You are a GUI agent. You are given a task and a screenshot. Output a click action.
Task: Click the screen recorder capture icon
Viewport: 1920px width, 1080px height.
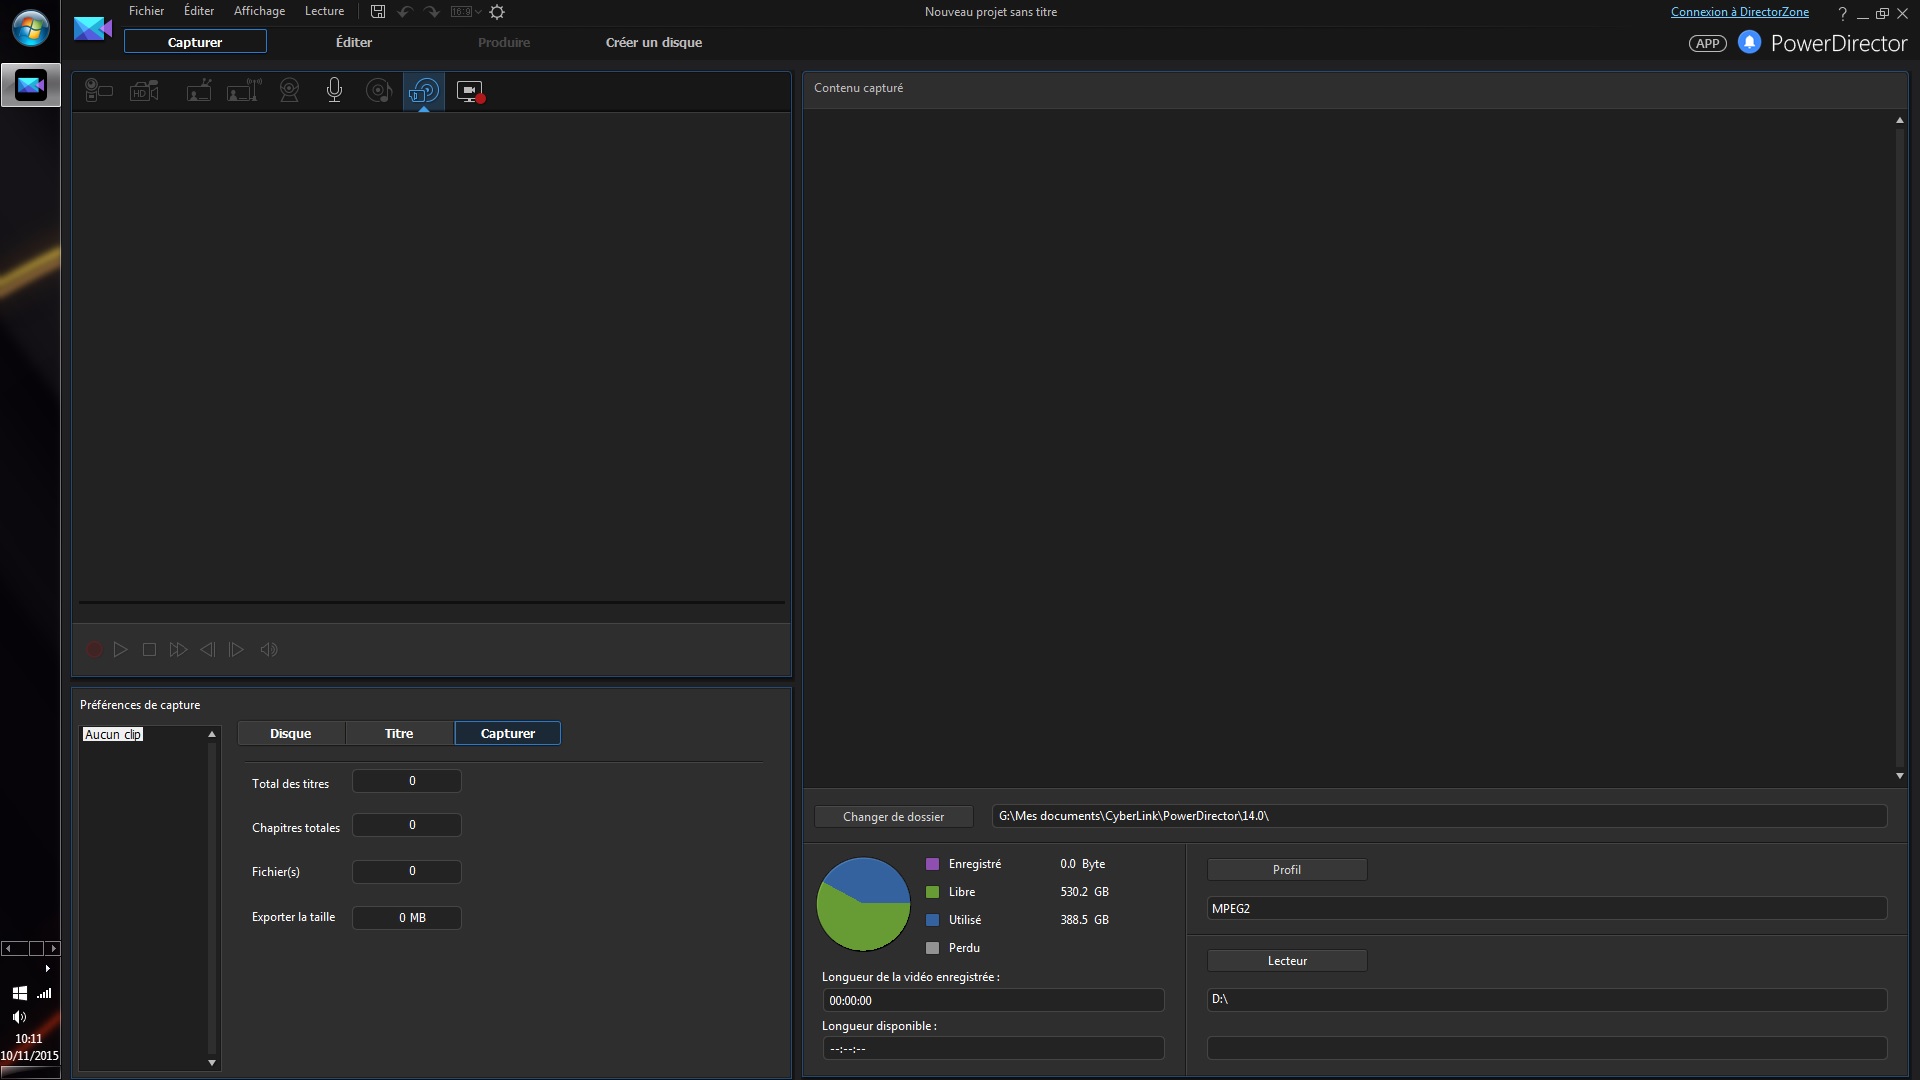click(x=469, y=91)
